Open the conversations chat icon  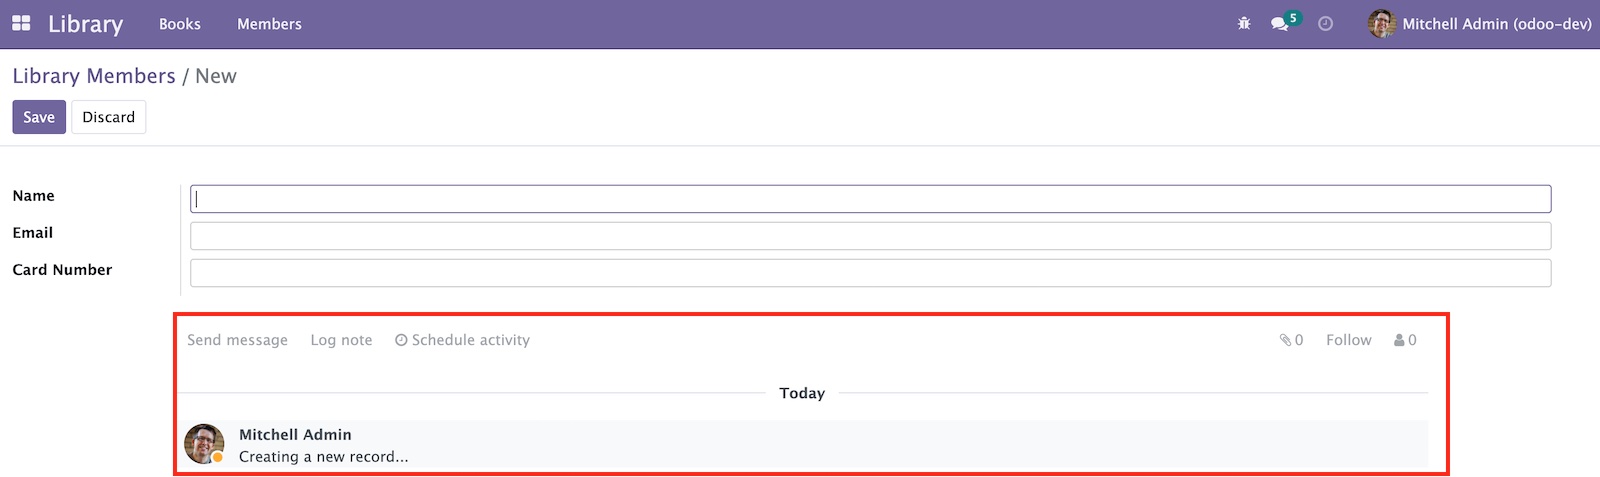1279,23
